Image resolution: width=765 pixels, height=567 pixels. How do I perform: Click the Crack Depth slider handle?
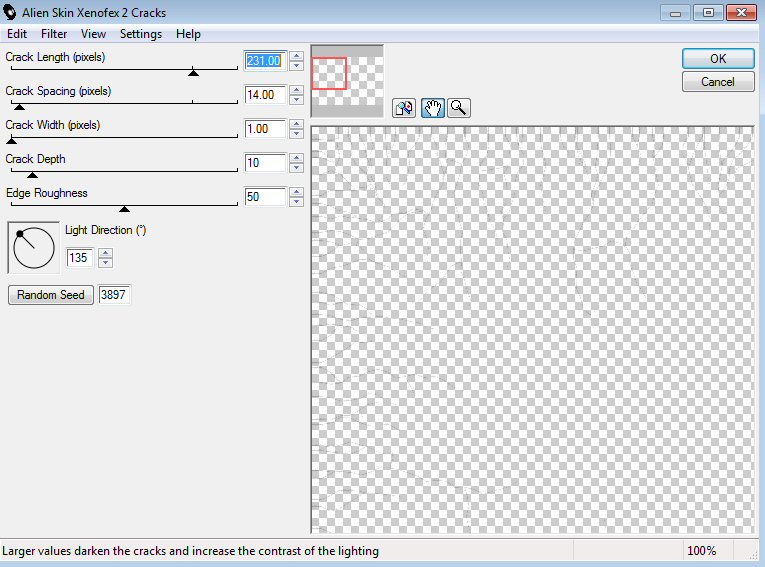pos(32,175)
